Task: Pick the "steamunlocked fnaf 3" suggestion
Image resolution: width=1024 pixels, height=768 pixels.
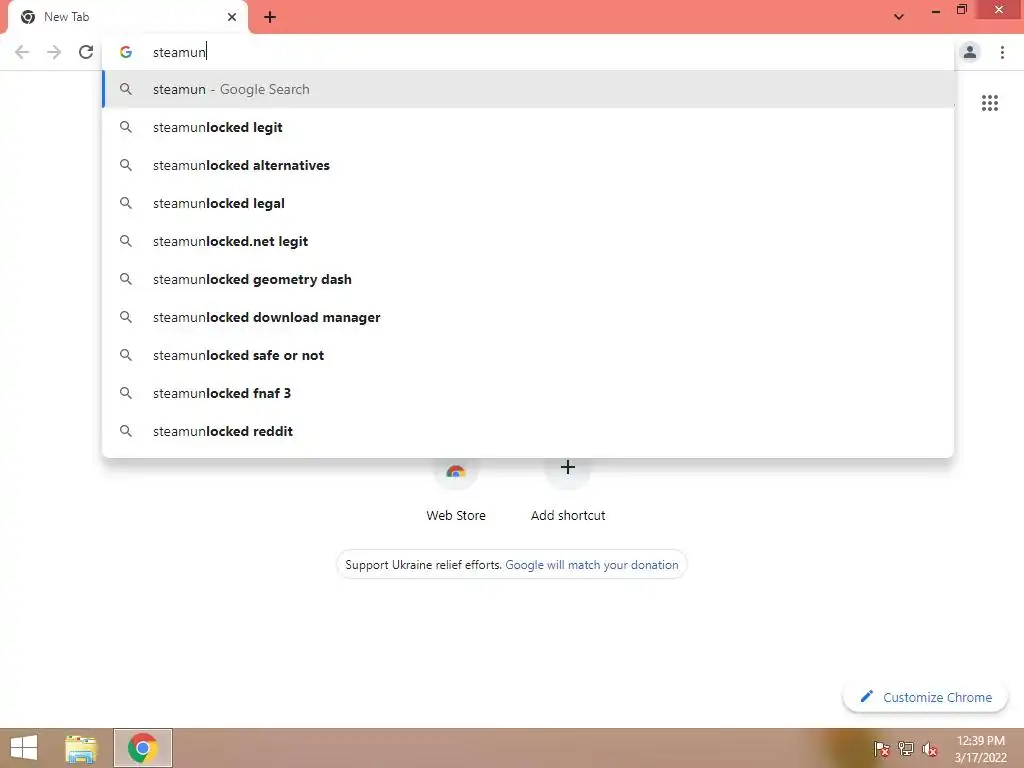Action: (528, 393)
